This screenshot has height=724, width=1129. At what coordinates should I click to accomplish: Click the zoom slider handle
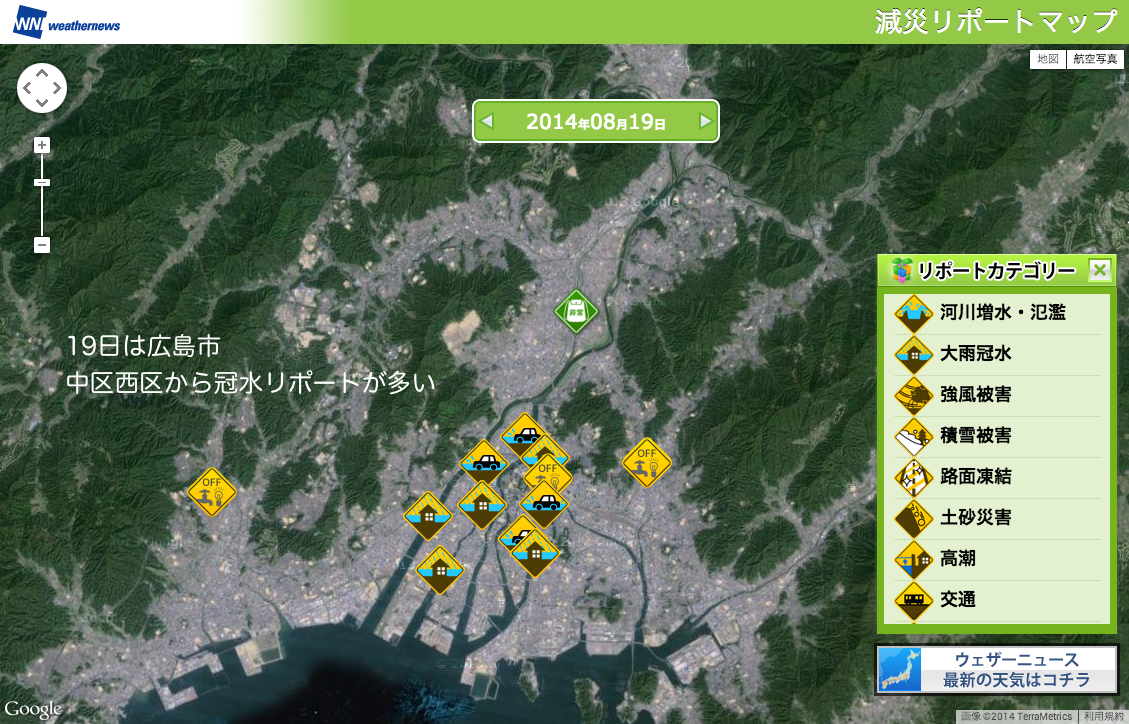coord(42,183)
